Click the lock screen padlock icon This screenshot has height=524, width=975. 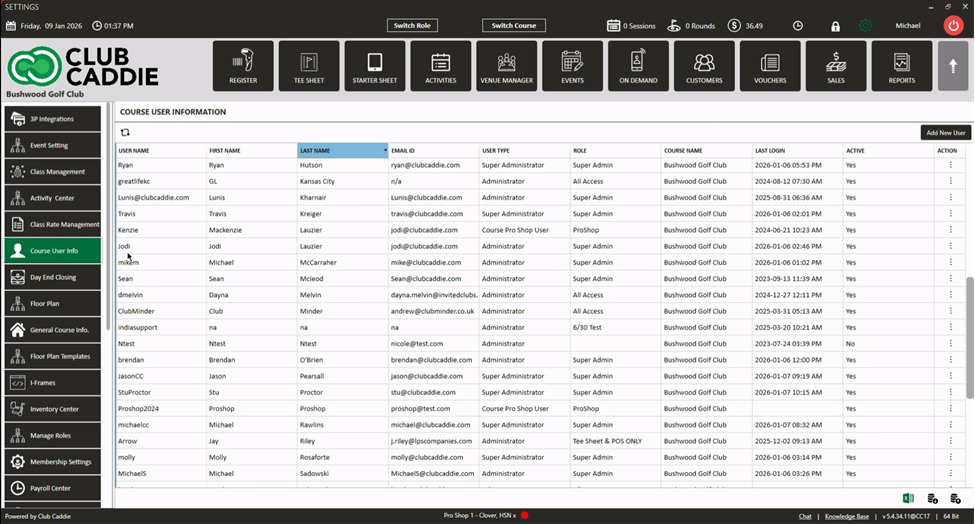[836, 26]
